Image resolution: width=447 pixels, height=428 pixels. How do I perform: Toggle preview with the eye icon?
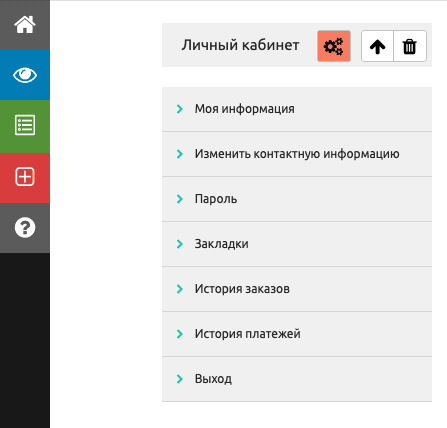[25, 75]
